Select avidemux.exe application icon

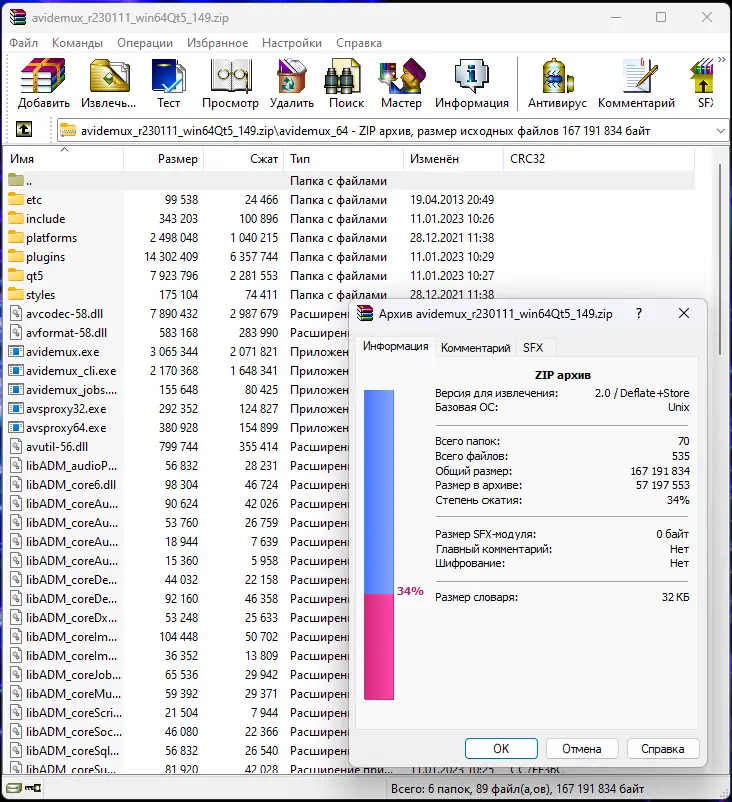[16, 351]
